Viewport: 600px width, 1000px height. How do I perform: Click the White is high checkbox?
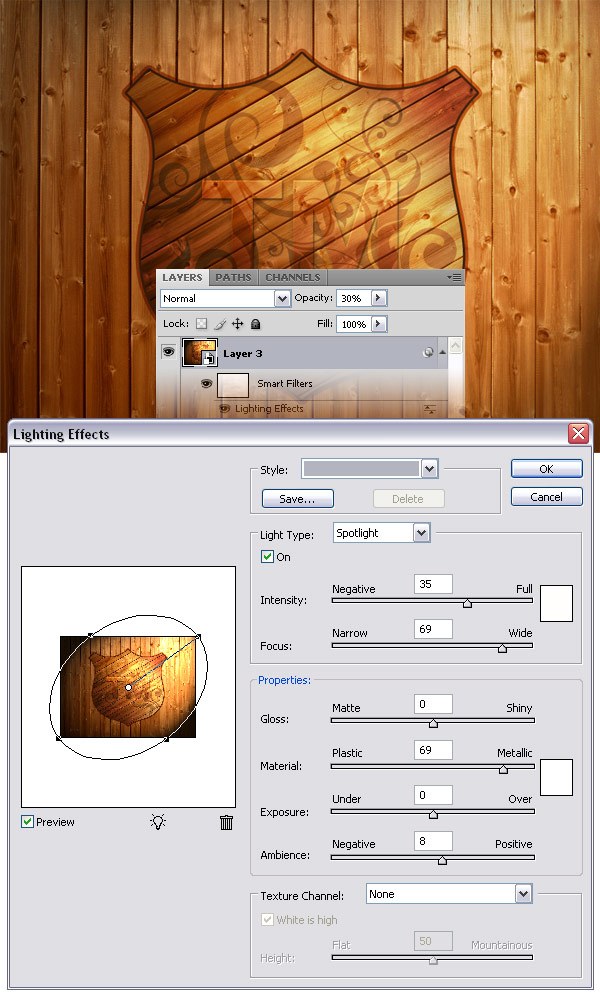267,920
